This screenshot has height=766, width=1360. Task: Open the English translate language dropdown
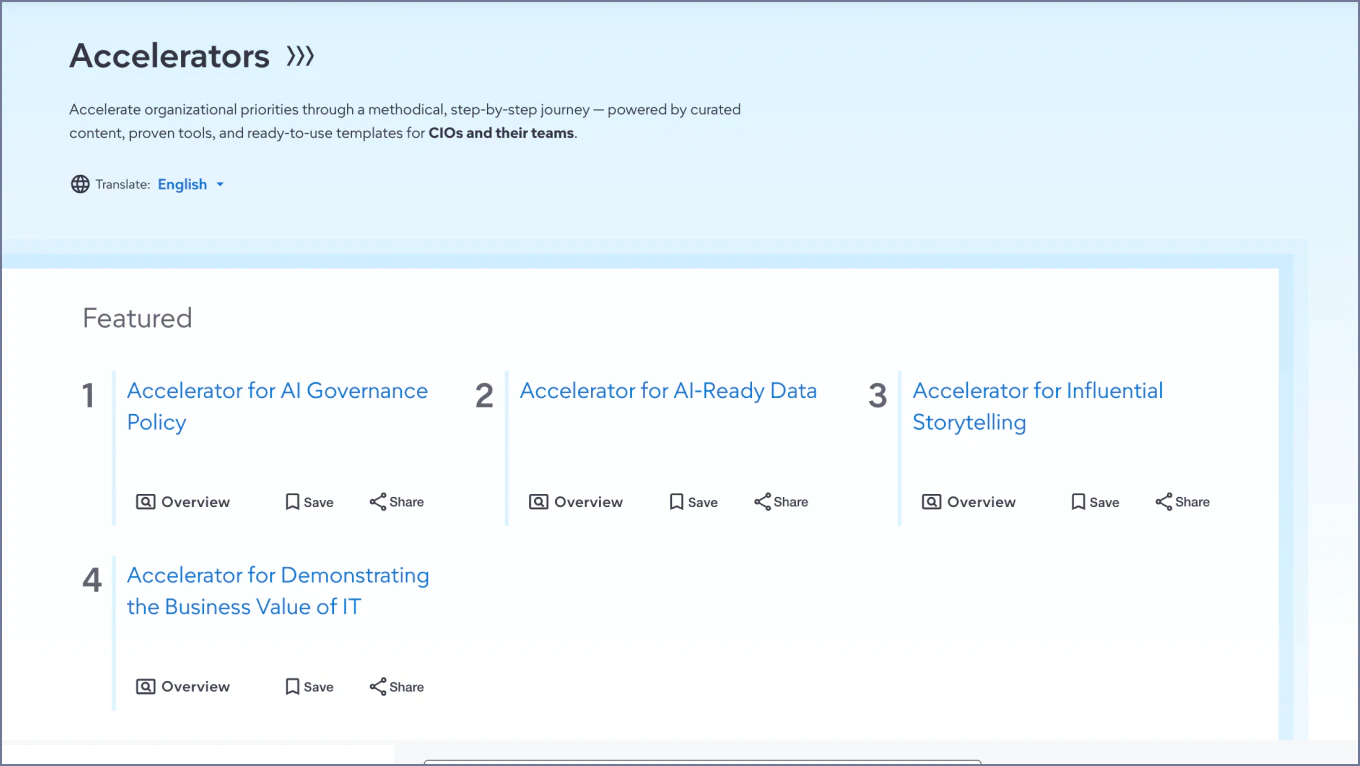[191, 184]
